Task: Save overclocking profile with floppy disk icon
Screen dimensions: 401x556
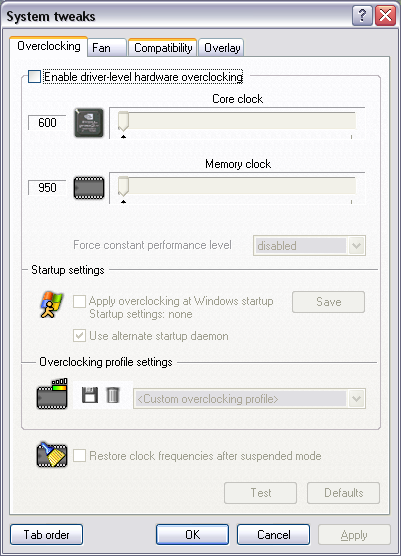Action: click(x=90, y=395)
